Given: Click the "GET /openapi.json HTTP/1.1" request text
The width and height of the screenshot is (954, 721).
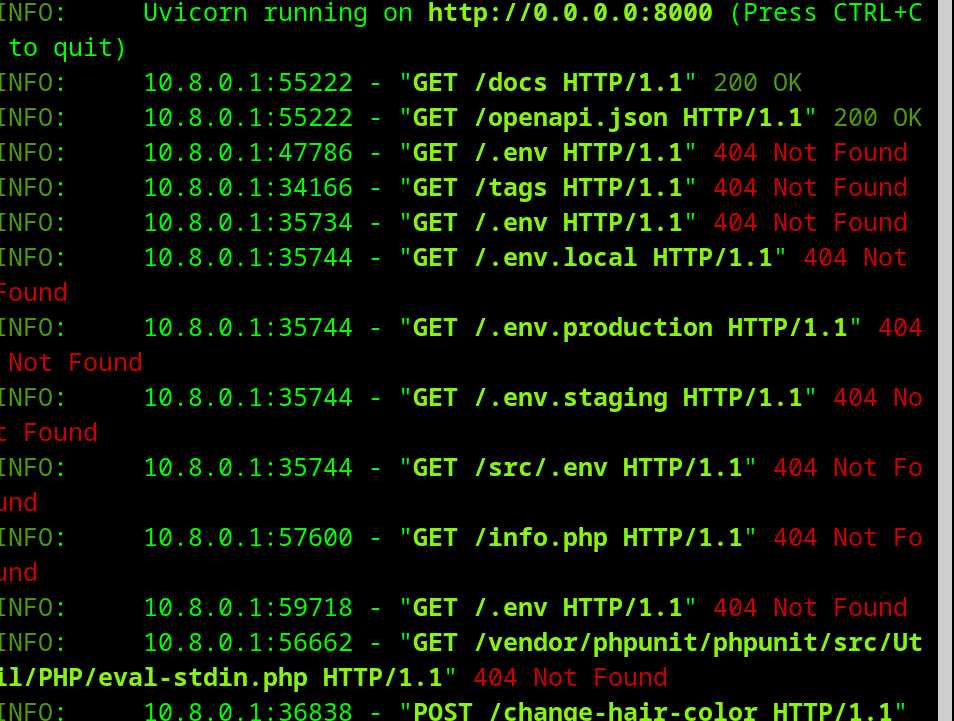Looking at the screenshot, I should coord(607,118).
